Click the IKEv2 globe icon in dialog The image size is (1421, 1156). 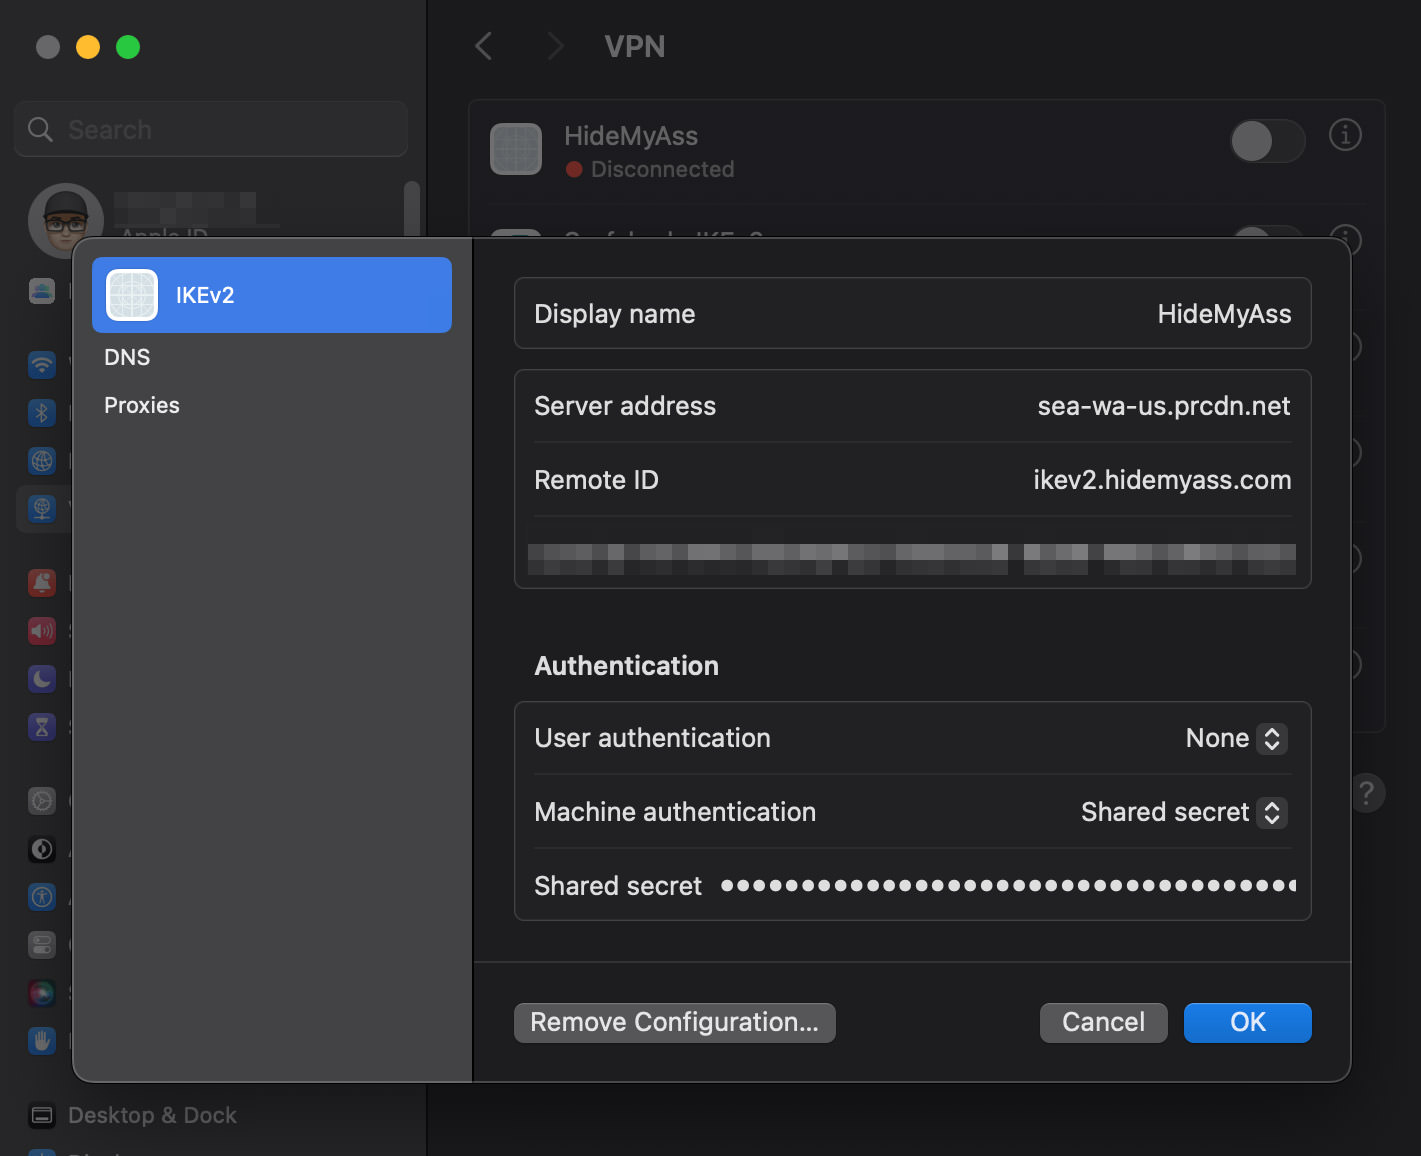click(132, 295)
